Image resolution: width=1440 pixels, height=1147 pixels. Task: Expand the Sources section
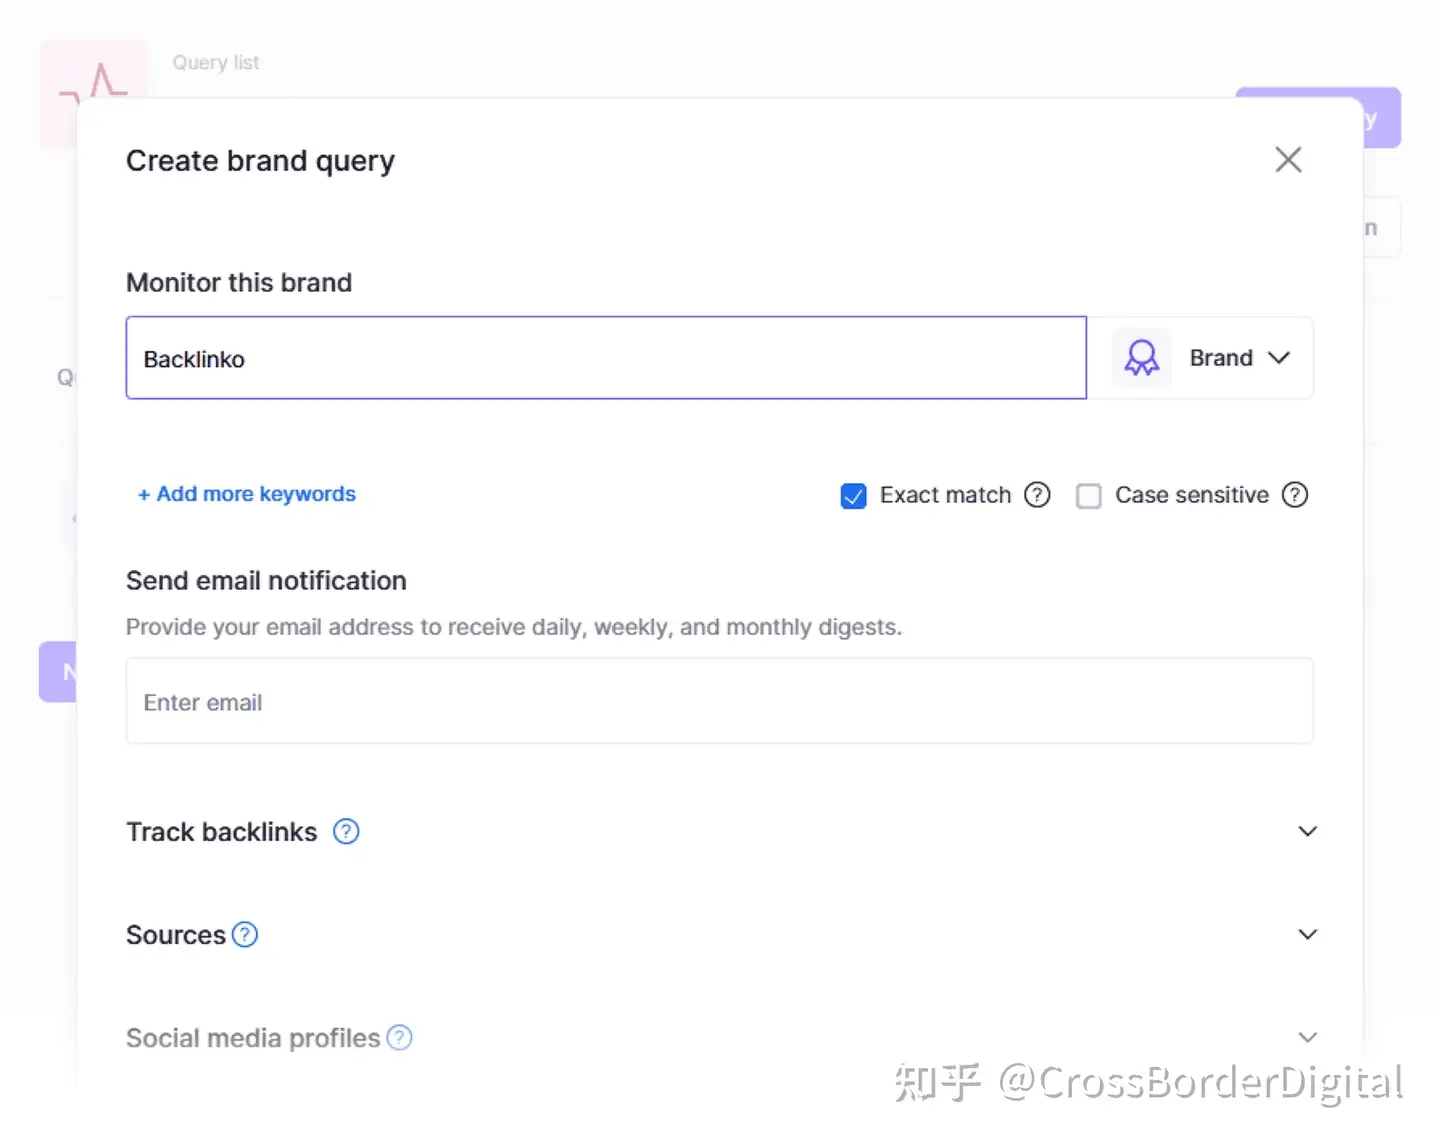point(1307,935)
